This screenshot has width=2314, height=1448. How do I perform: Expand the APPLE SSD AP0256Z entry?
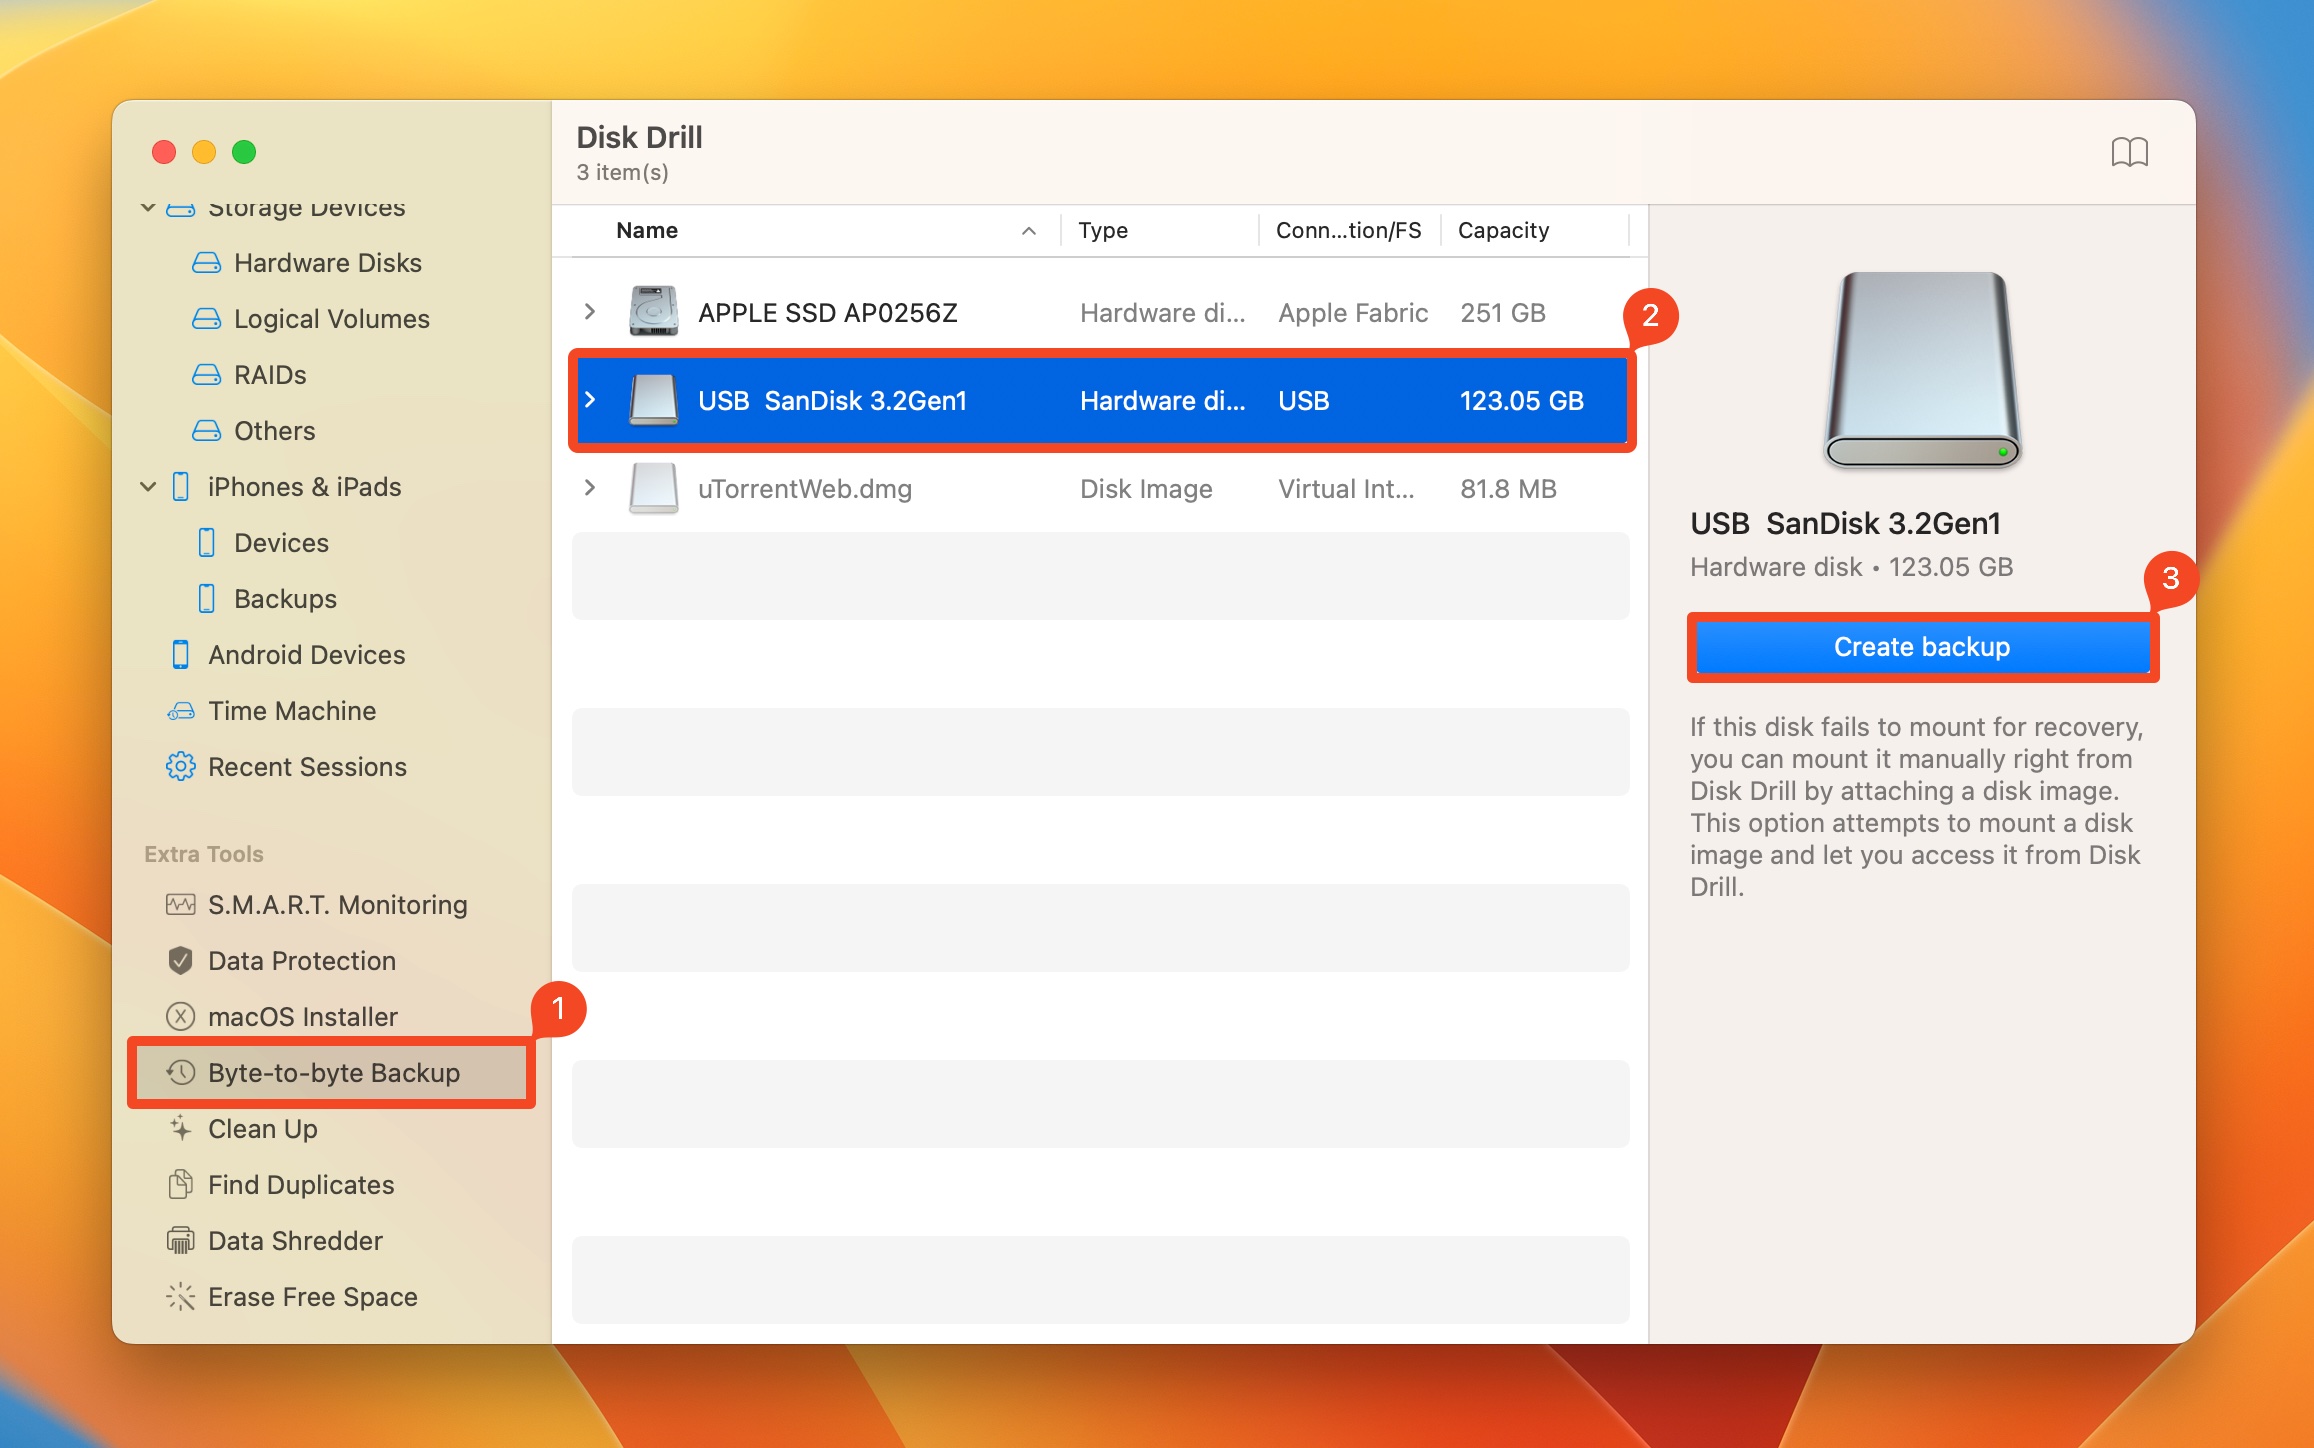click(589, 310)
